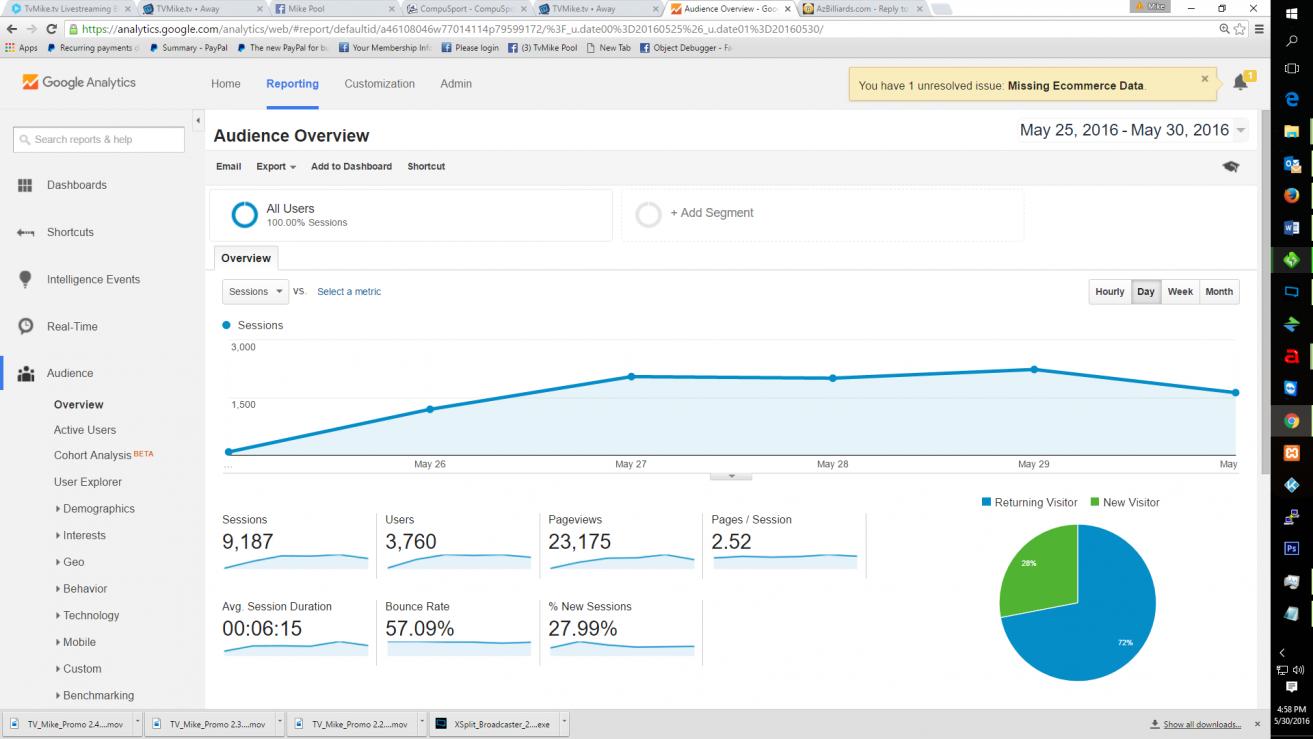Switch chart granularity to Week
1313x739 pixels.
[1180, 292]
